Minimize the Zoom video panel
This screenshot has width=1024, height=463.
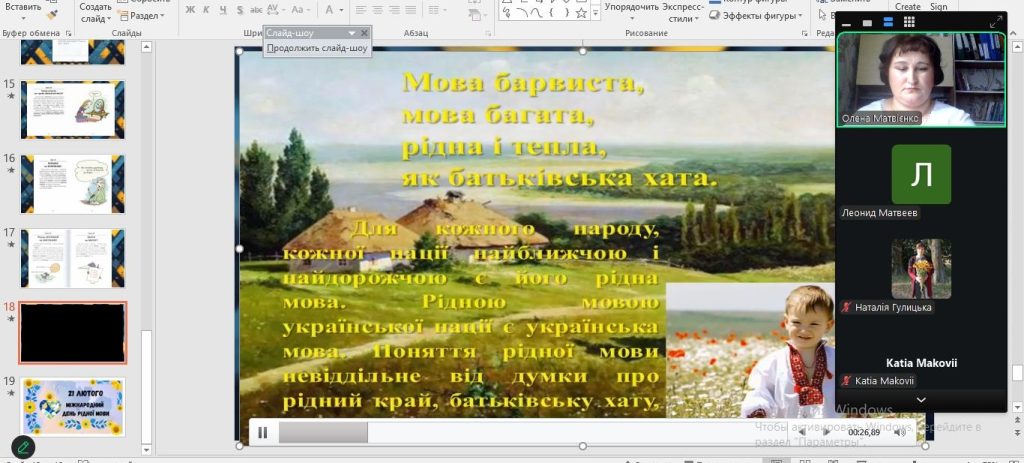click(846, 24)
